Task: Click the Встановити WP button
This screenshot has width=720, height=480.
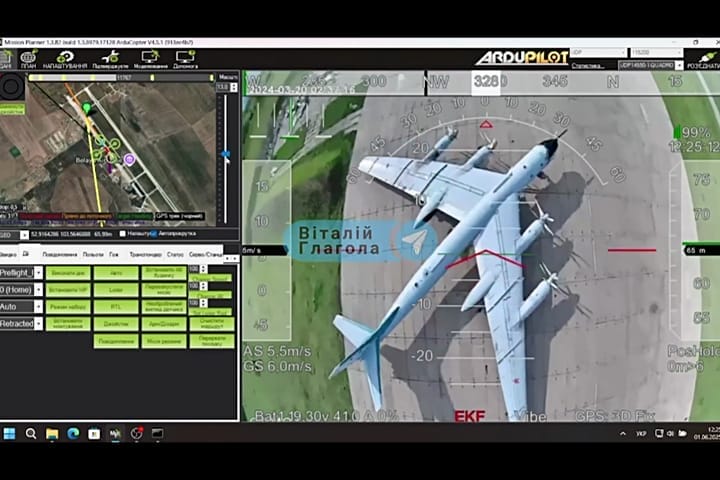Action: [68, 290]
